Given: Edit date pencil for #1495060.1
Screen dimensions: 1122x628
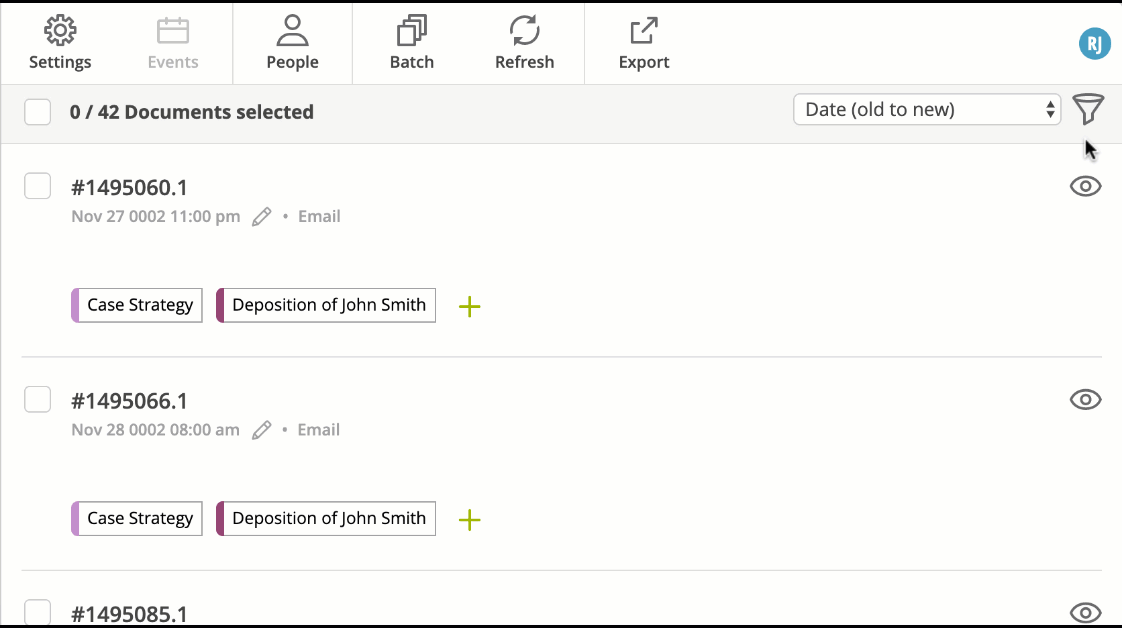Looking at the screenshot, I should coord(262,216).
